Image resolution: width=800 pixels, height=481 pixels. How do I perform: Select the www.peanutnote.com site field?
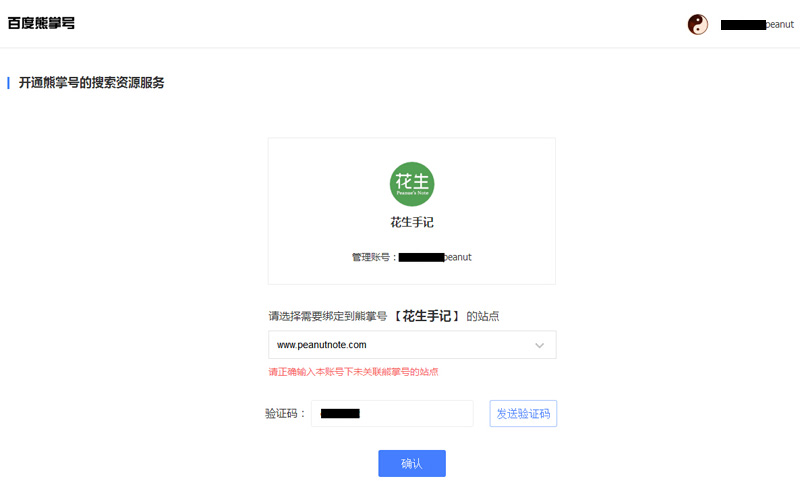400,345
